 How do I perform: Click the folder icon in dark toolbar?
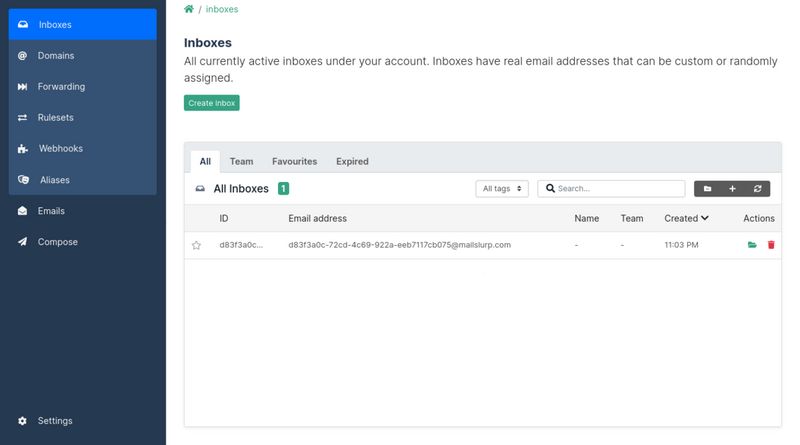click(x=707, y=189)
